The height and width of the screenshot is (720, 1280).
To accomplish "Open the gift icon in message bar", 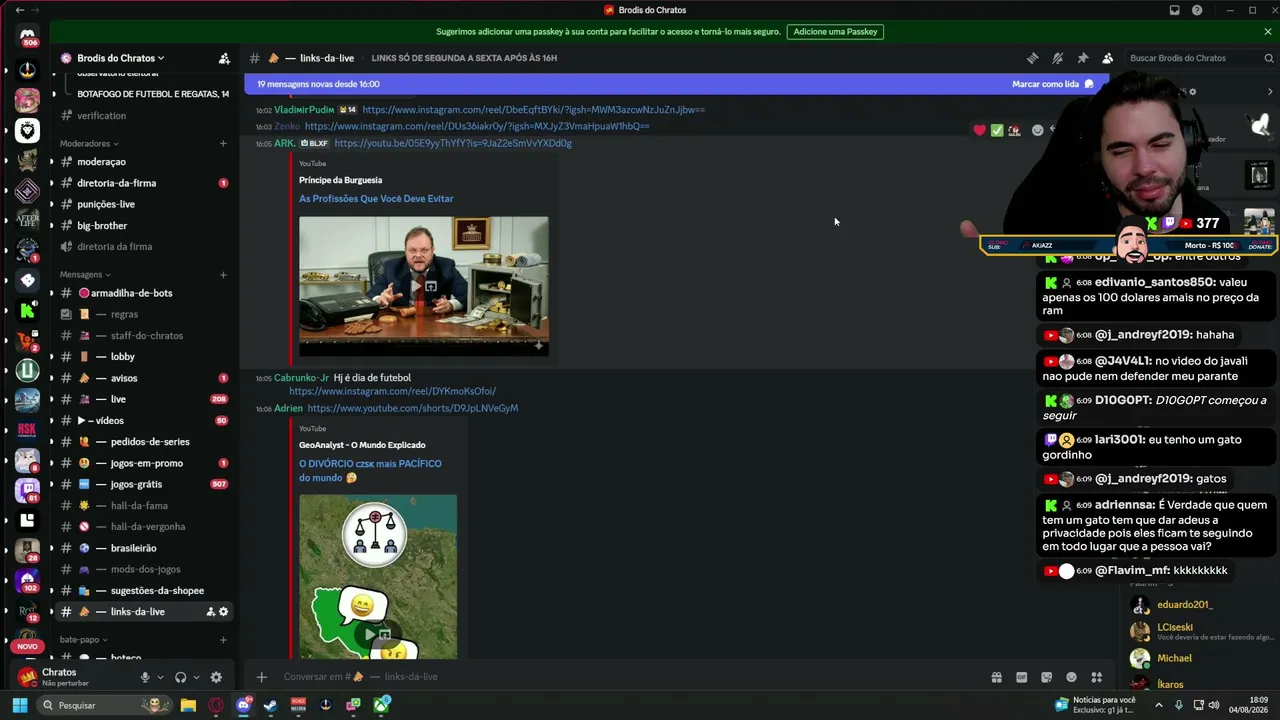I will tap(997, 677).
